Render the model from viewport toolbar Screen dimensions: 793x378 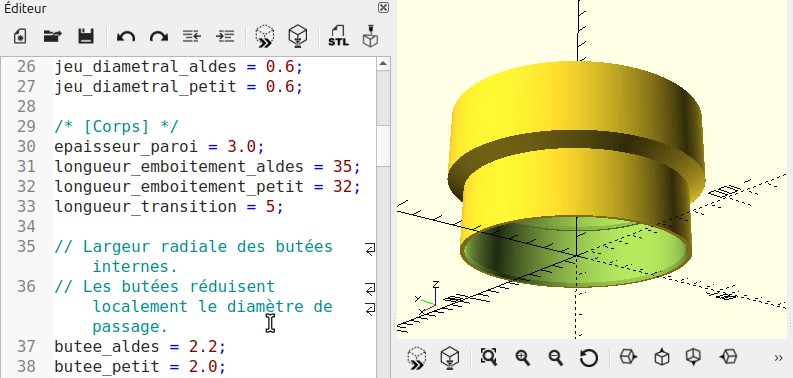[450, 358]
